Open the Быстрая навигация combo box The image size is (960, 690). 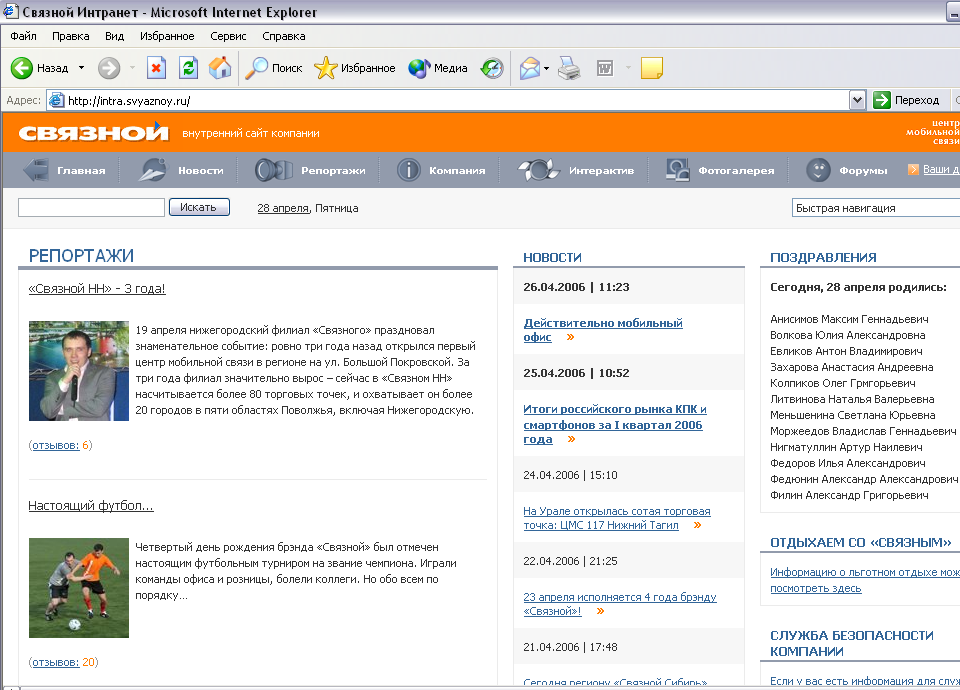[x=876, y=208]
